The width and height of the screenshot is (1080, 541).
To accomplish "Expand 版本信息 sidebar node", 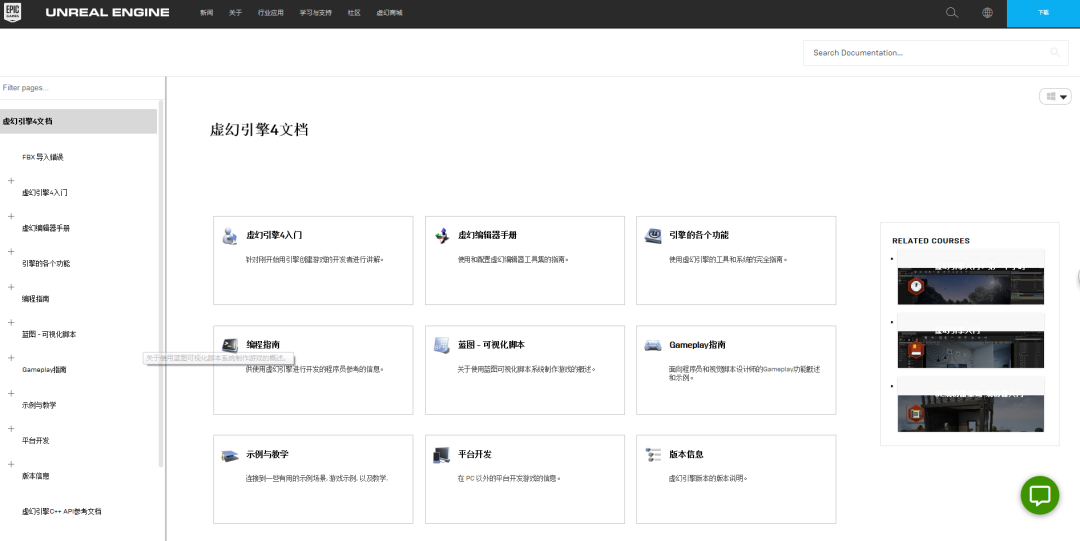I will [x=11, y=465].
